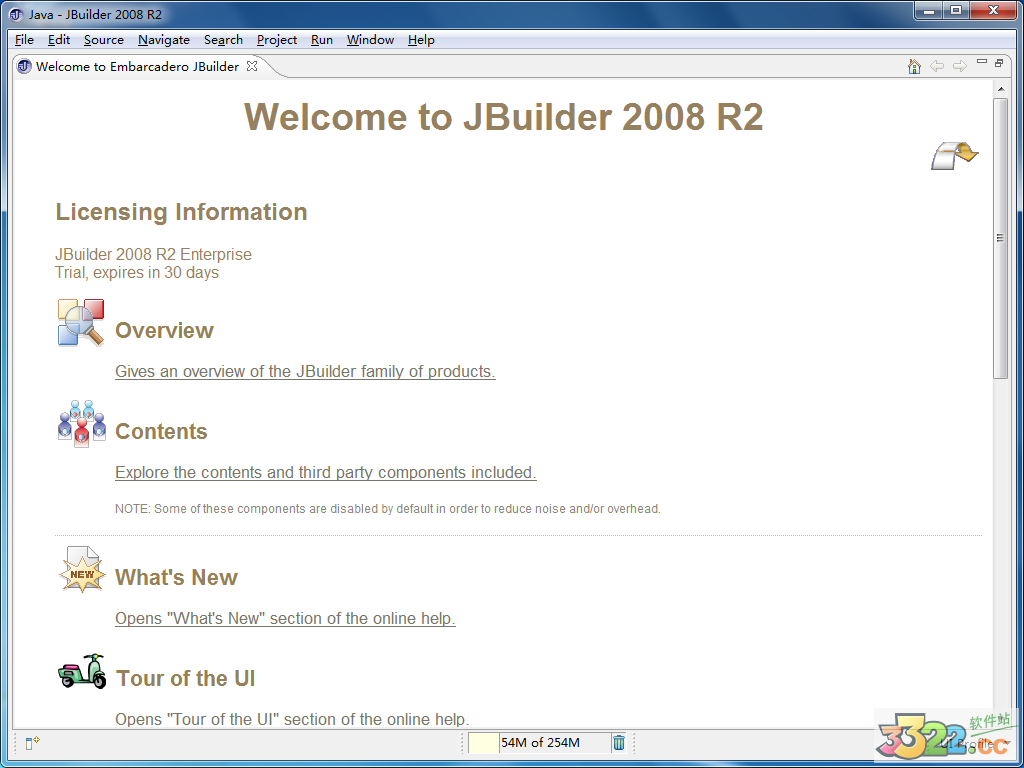
Task: Click the Overview heading
Action: (x=165, y=330)
